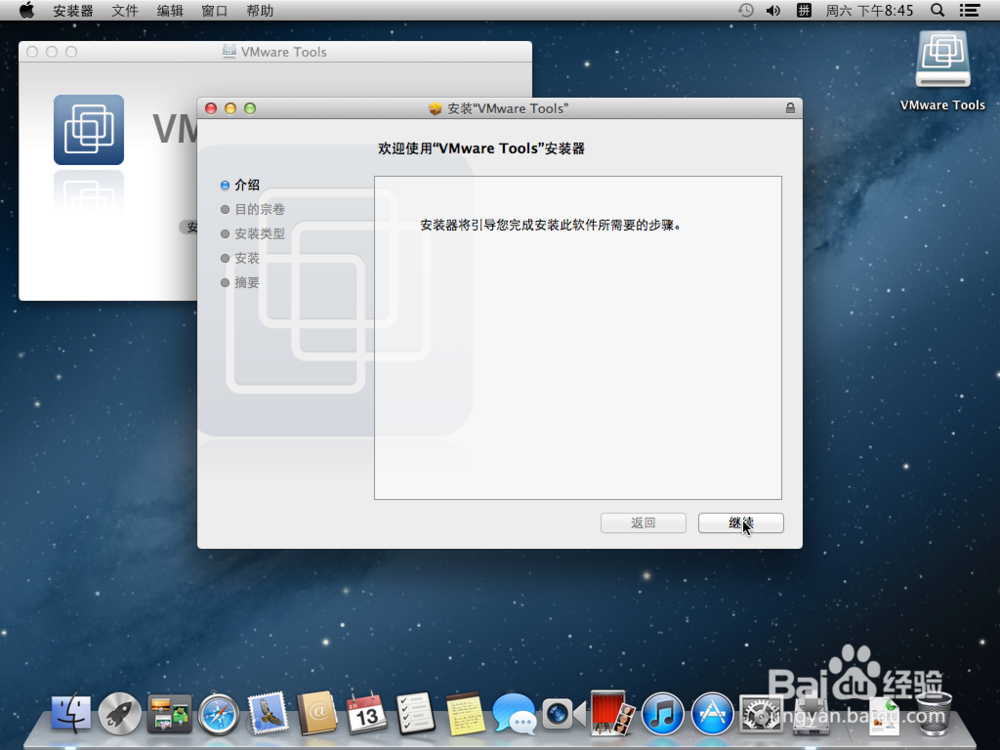This screenshot has width=1000, height=750.
Task: Select the 摘要 step in sidebar
Action: [240, 283]
